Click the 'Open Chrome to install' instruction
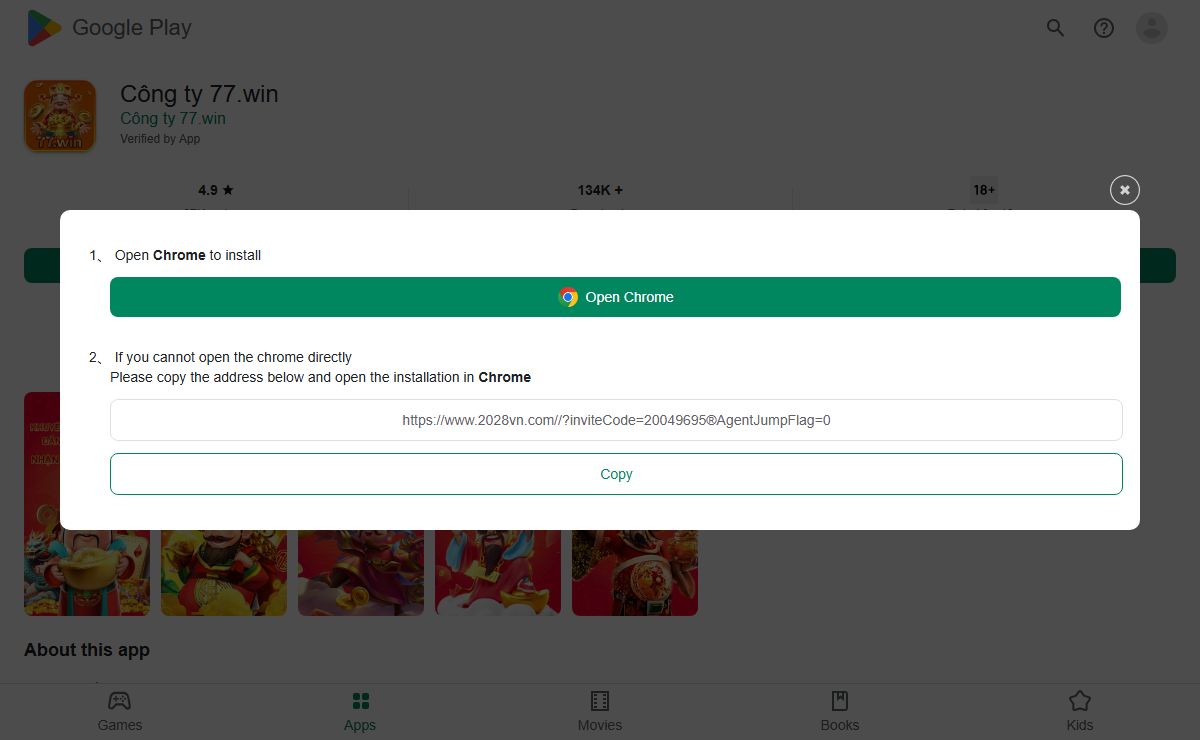 188,255
